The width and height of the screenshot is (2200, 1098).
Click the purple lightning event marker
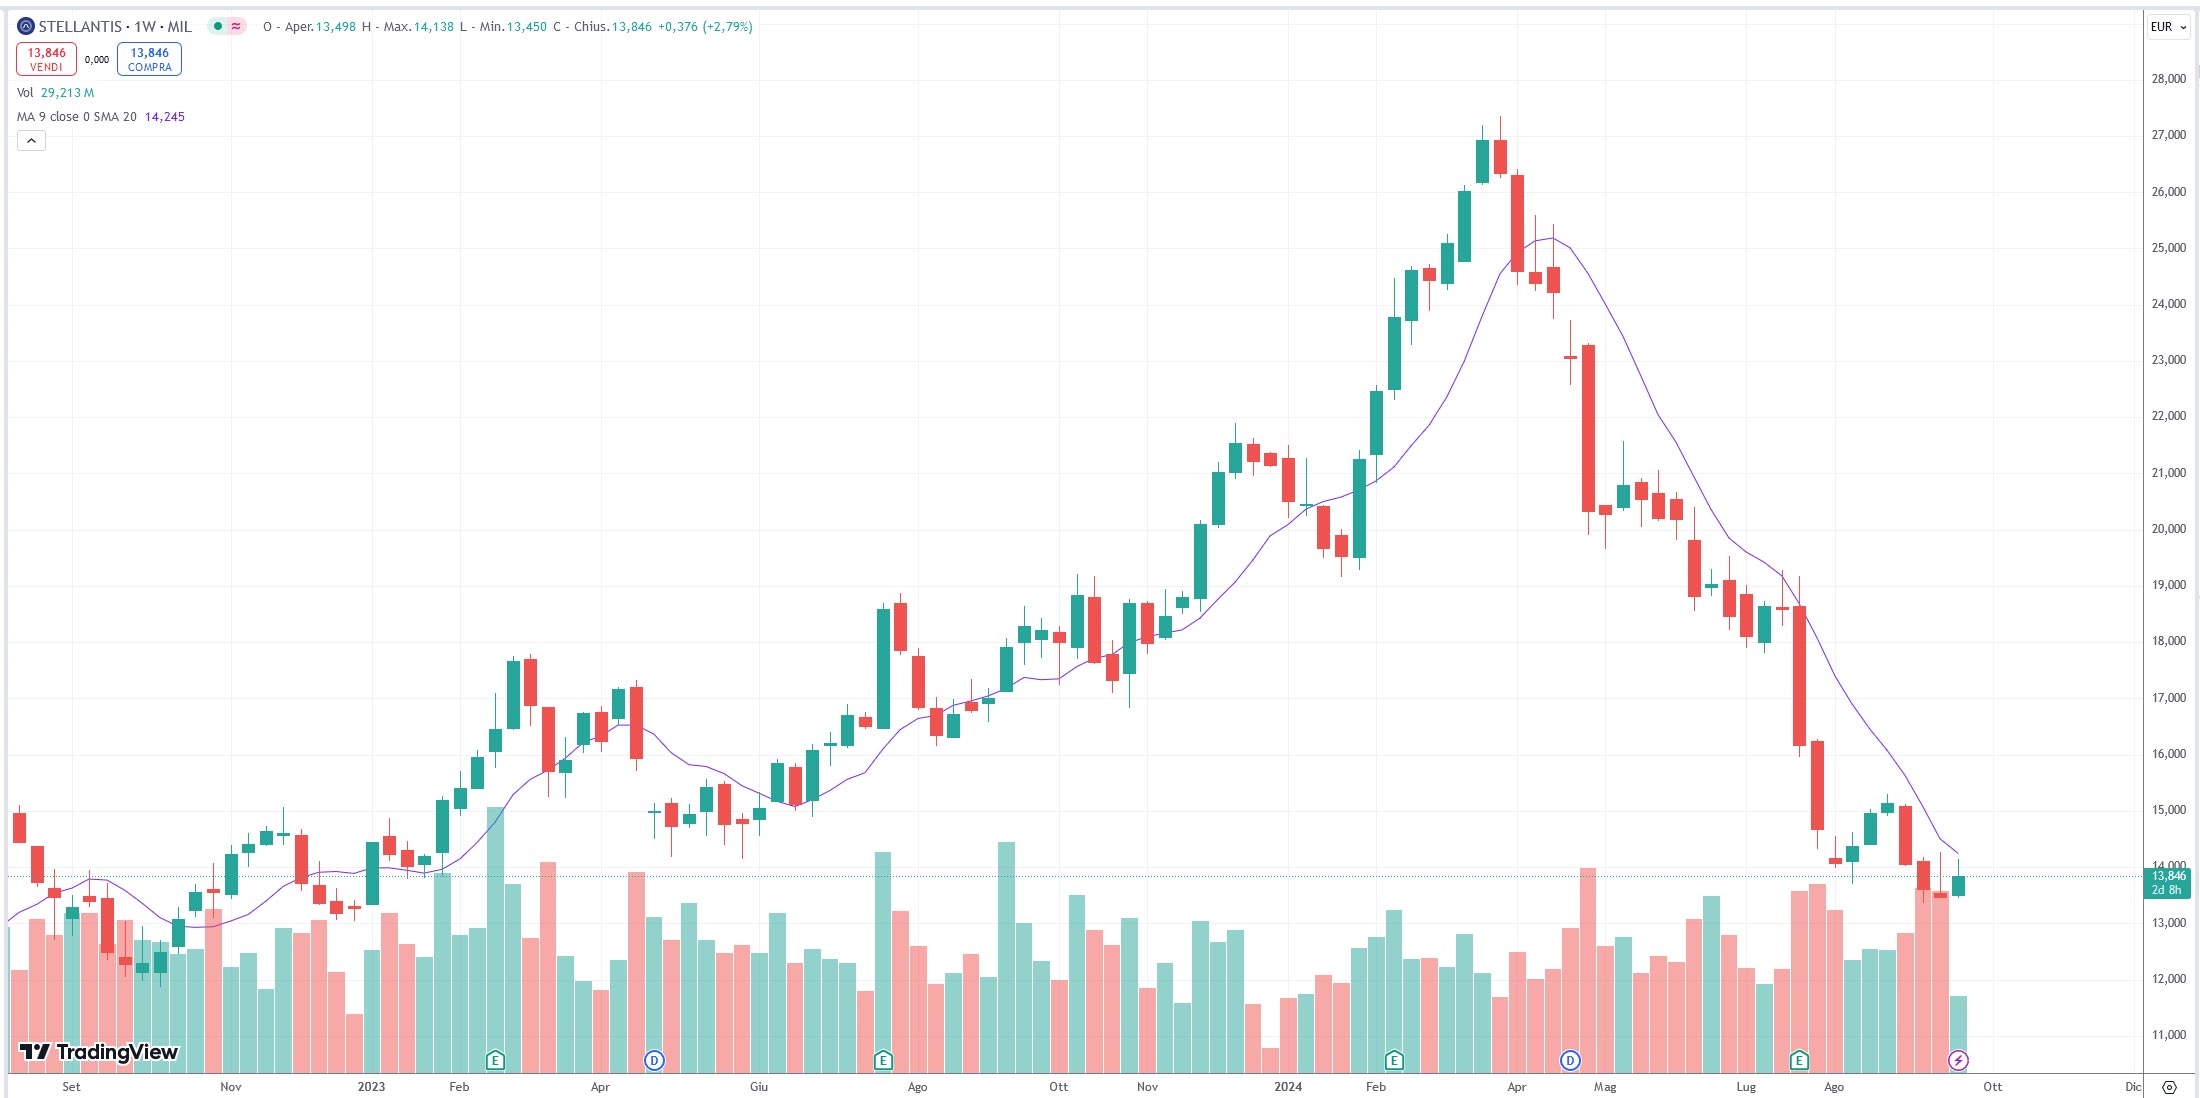1958,1060
